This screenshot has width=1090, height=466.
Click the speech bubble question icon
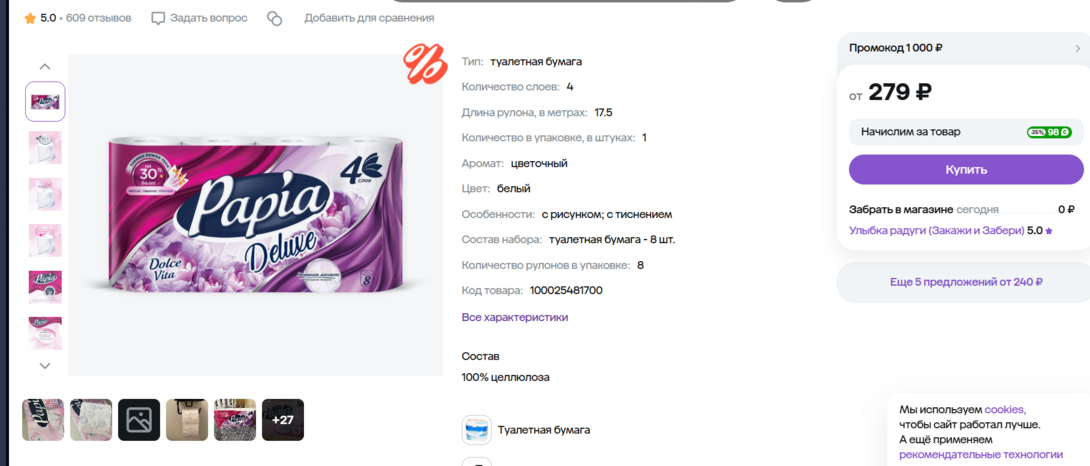(158, 18)
